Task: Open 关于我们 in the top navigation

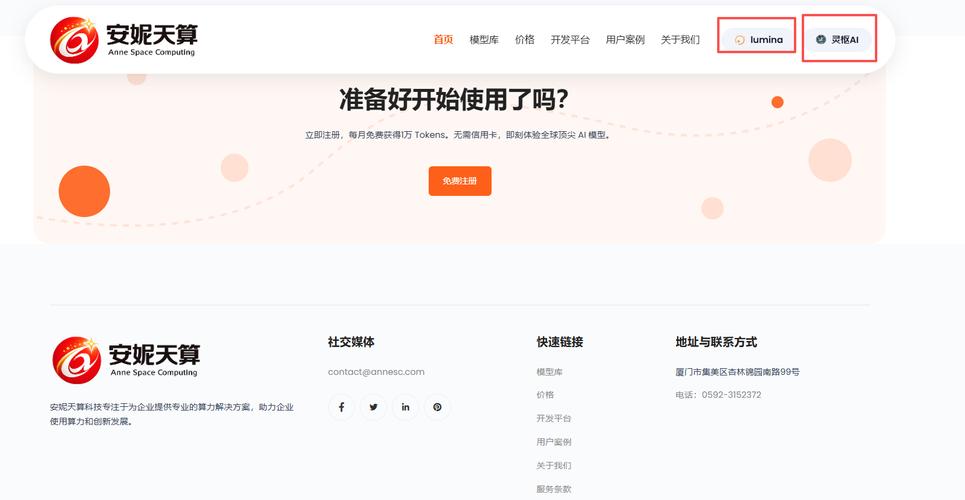Action: coord(680,40)
